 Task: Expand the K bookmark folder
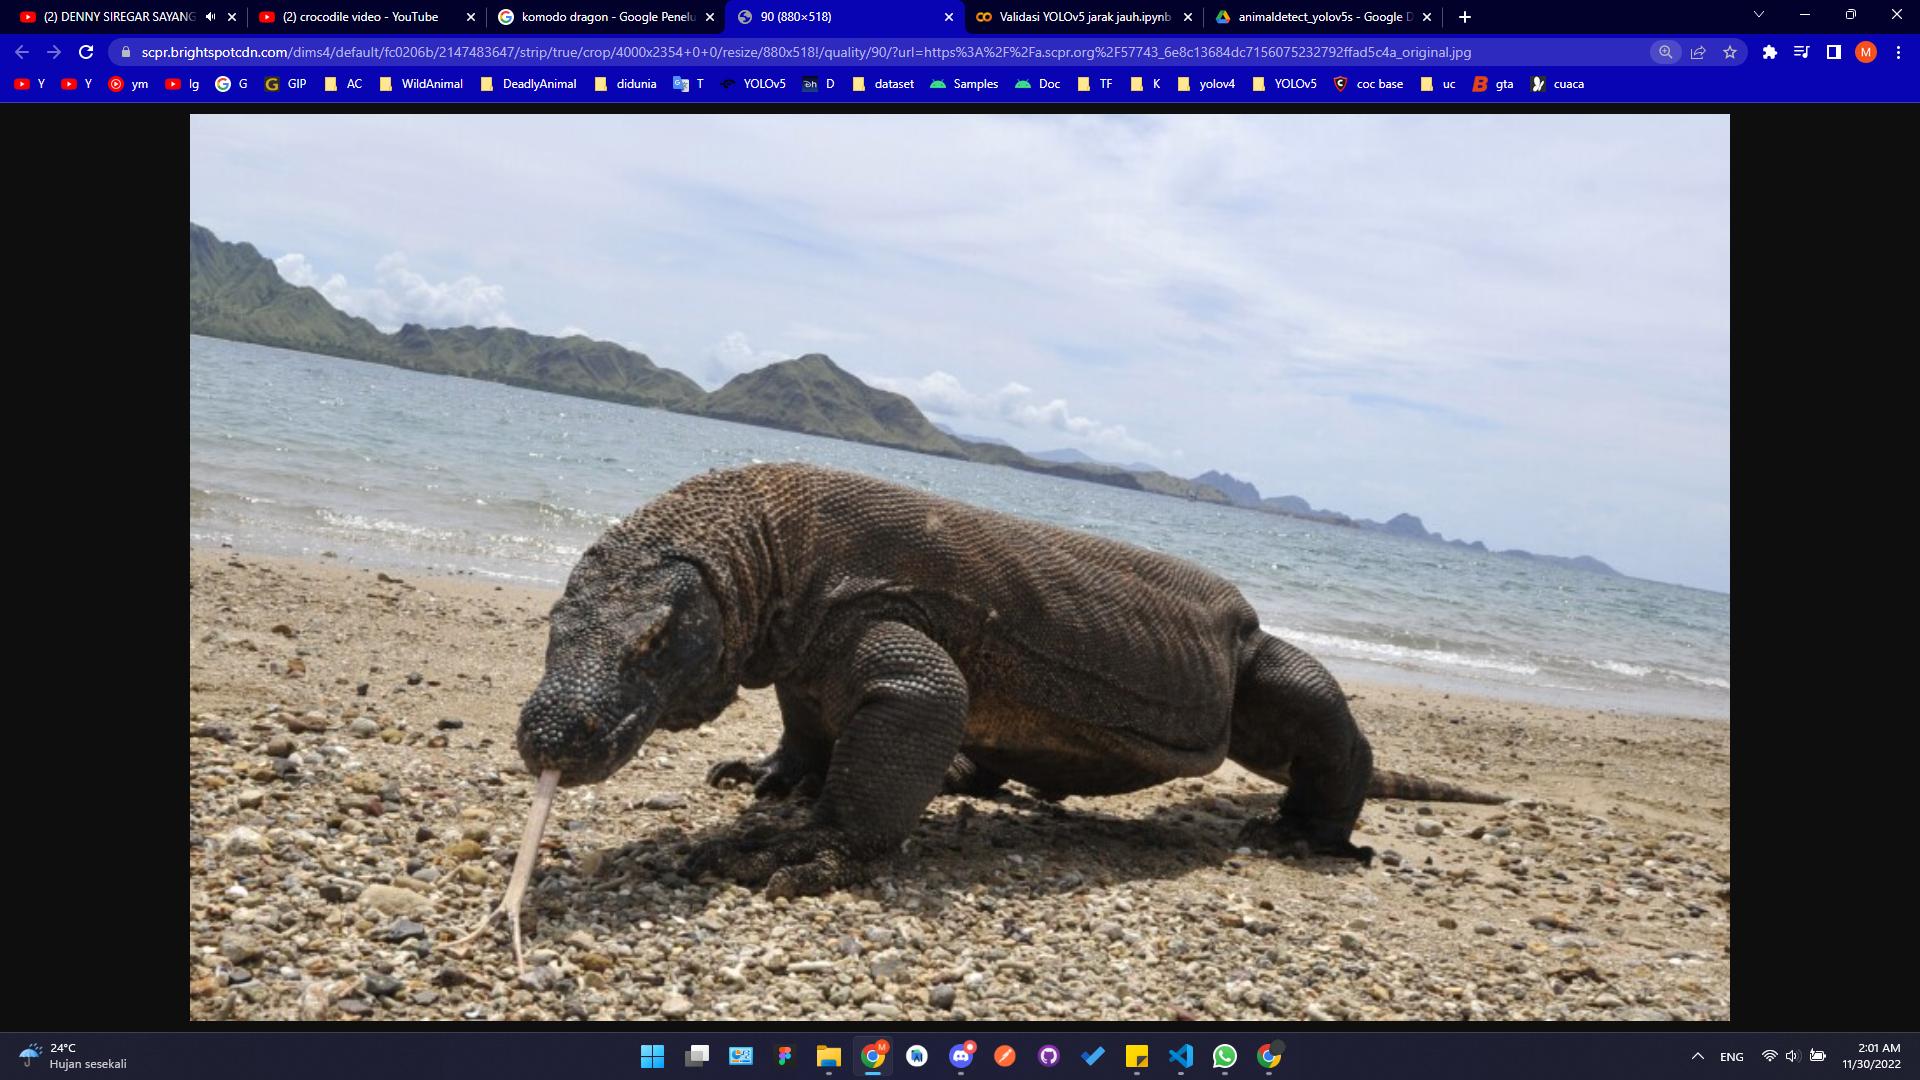(x=1146, y=84)
